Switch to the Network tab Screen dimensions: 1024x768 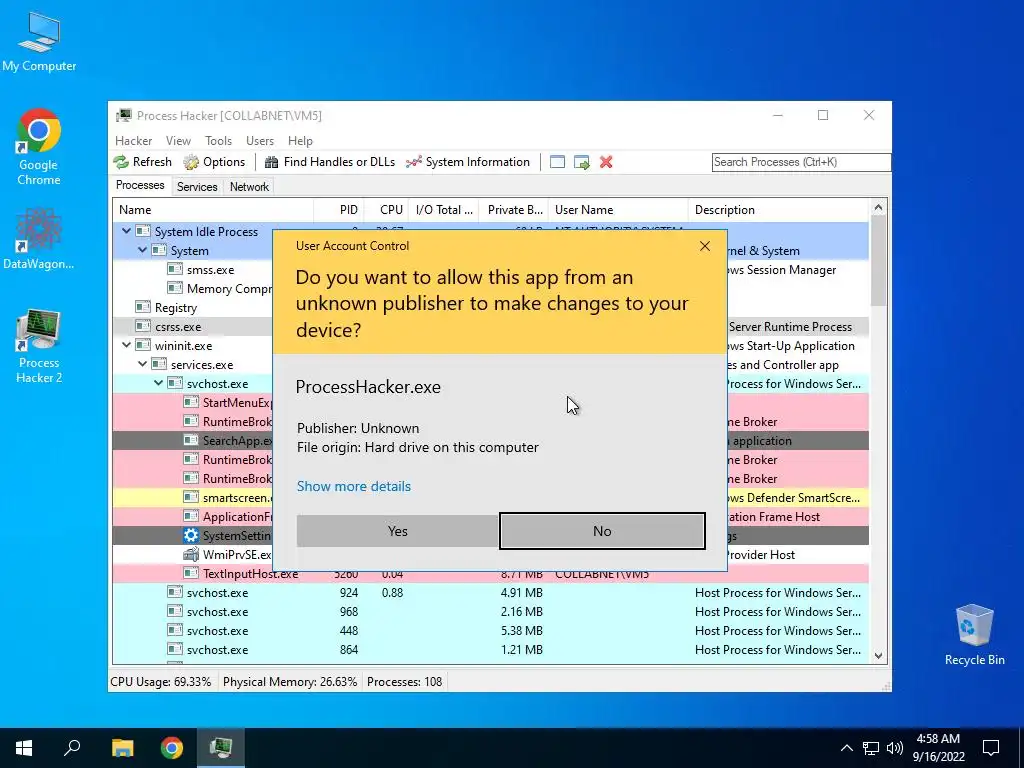(249, 187)
